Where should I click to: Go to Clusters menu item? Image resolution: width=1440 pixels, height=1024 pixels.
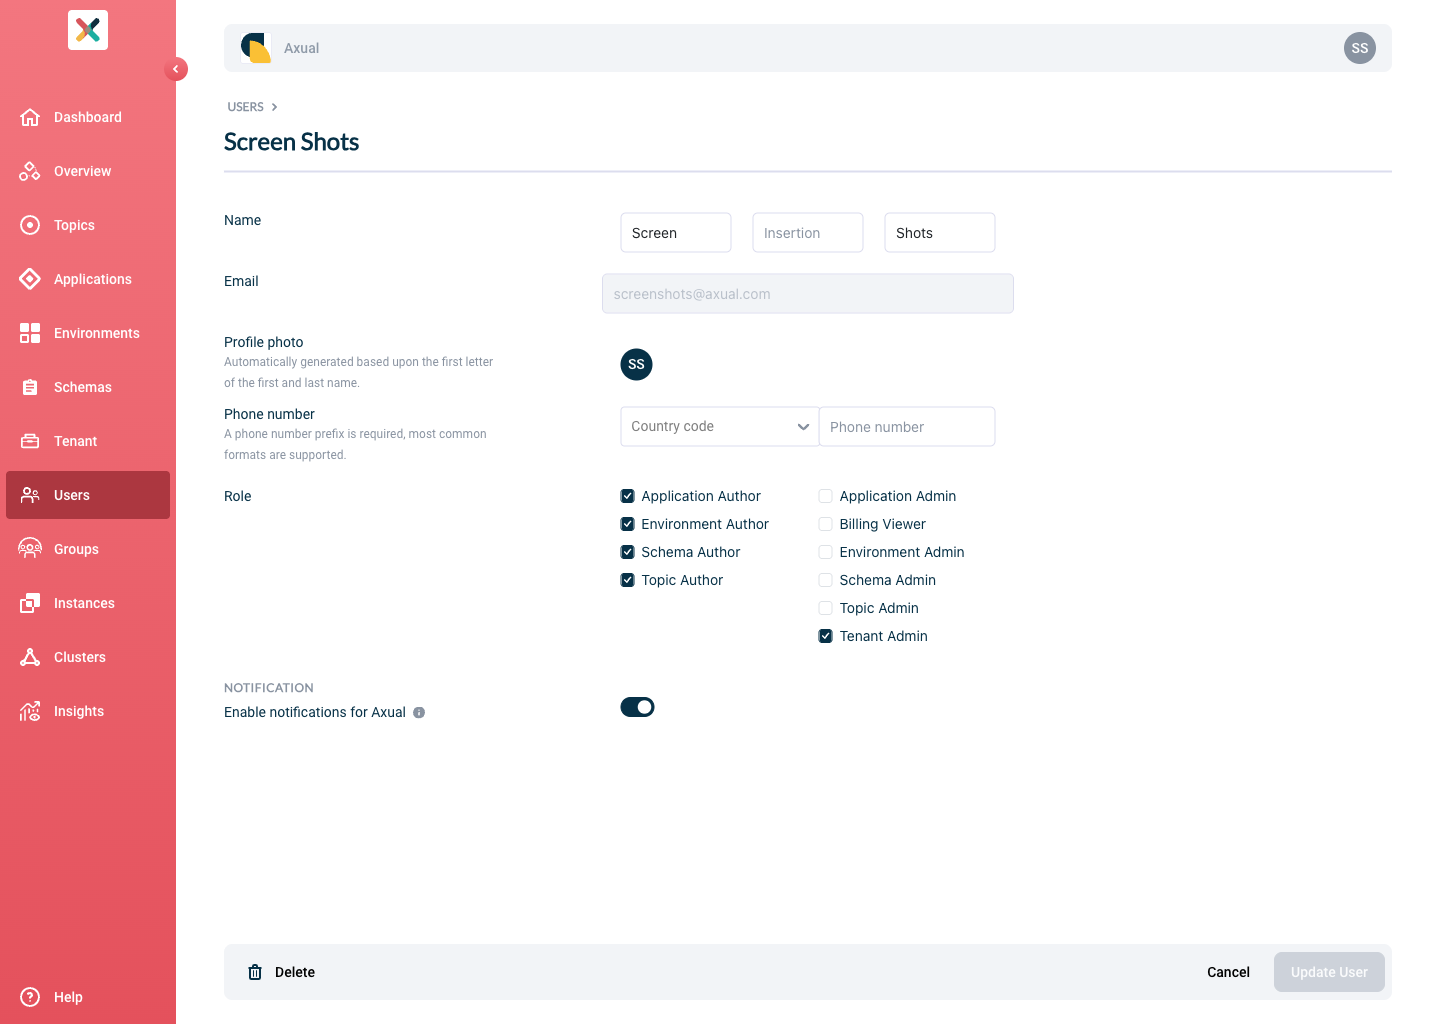[88, 657]
